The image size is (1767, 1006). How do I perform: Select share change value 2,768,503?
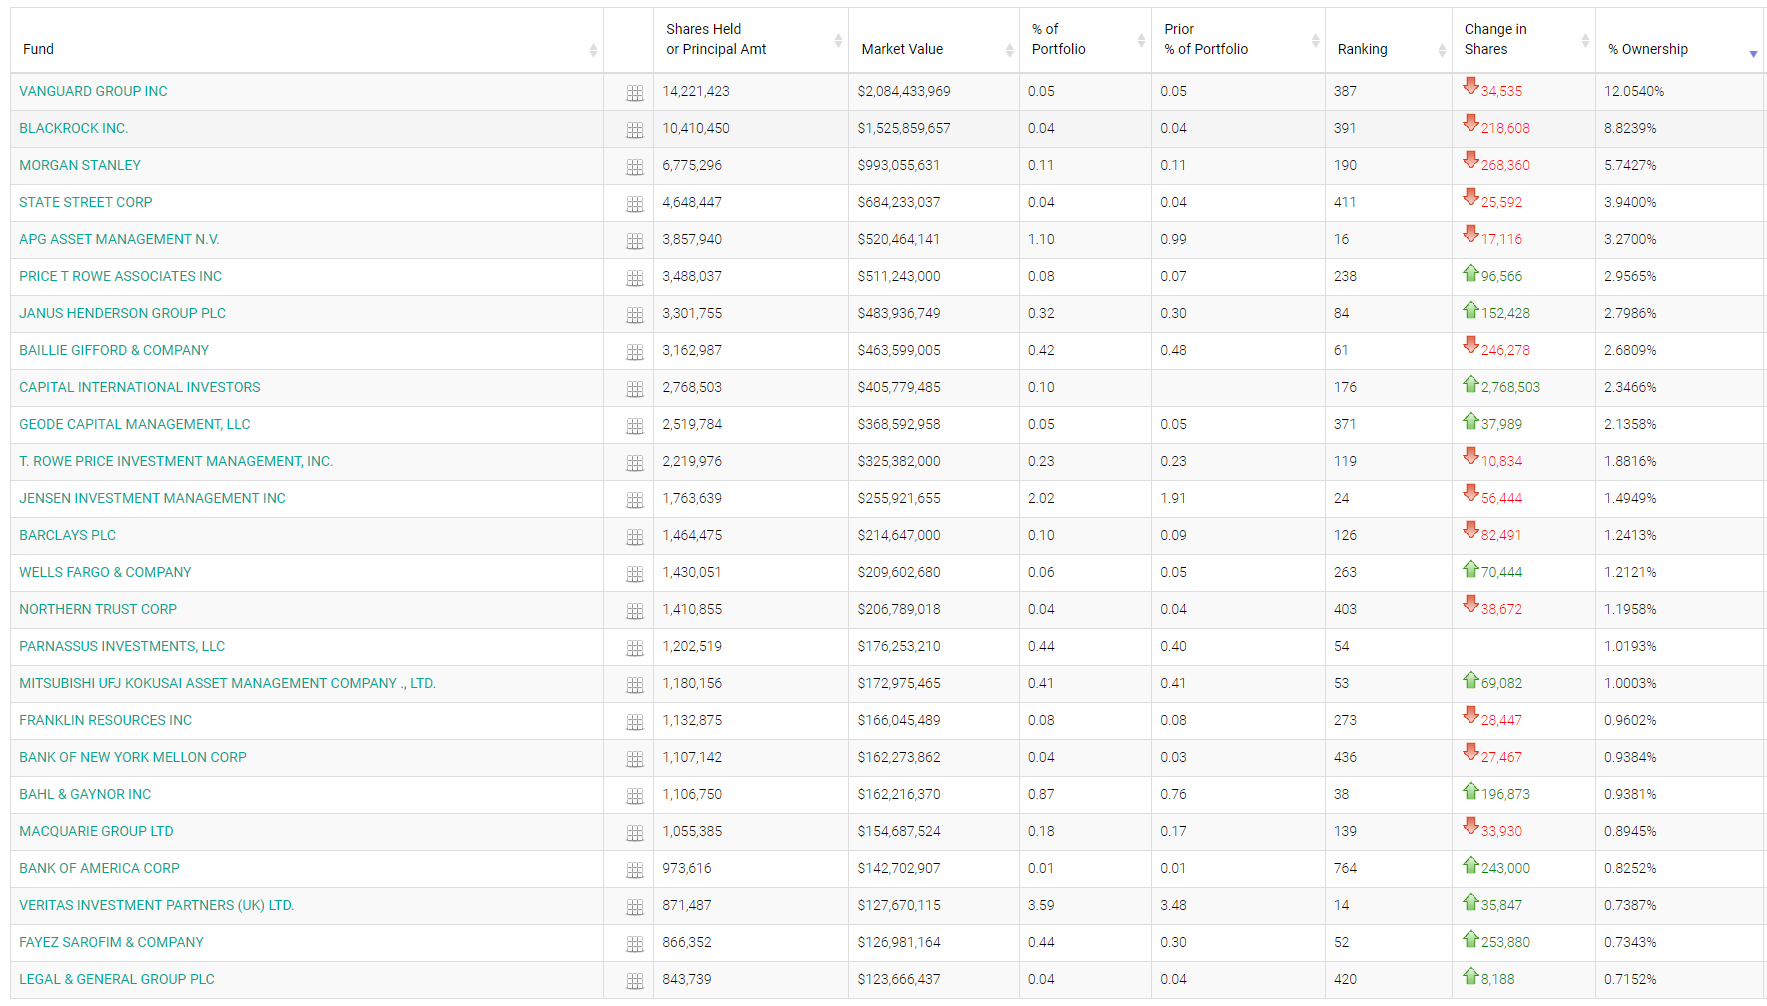pos(1510,387)
